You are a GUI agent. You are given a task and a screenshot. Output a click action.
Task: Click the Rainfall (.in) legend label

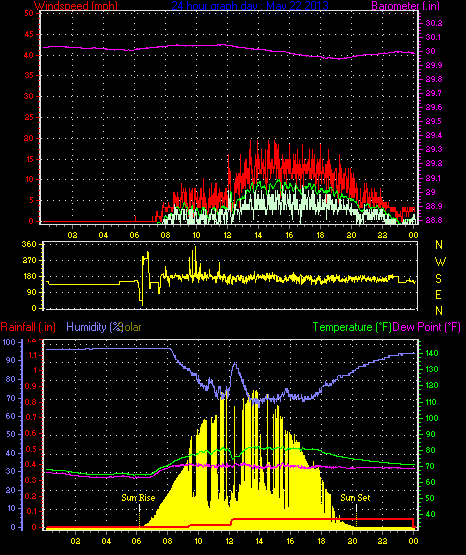(28, 327)
